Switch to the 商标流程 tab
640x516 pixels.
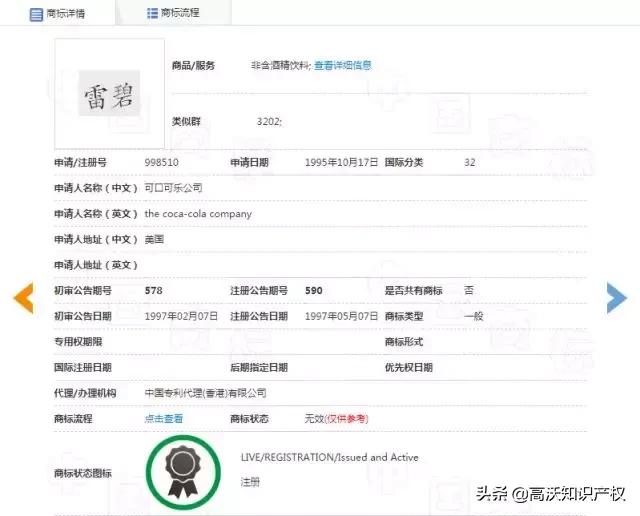click(x=174, y=13)
